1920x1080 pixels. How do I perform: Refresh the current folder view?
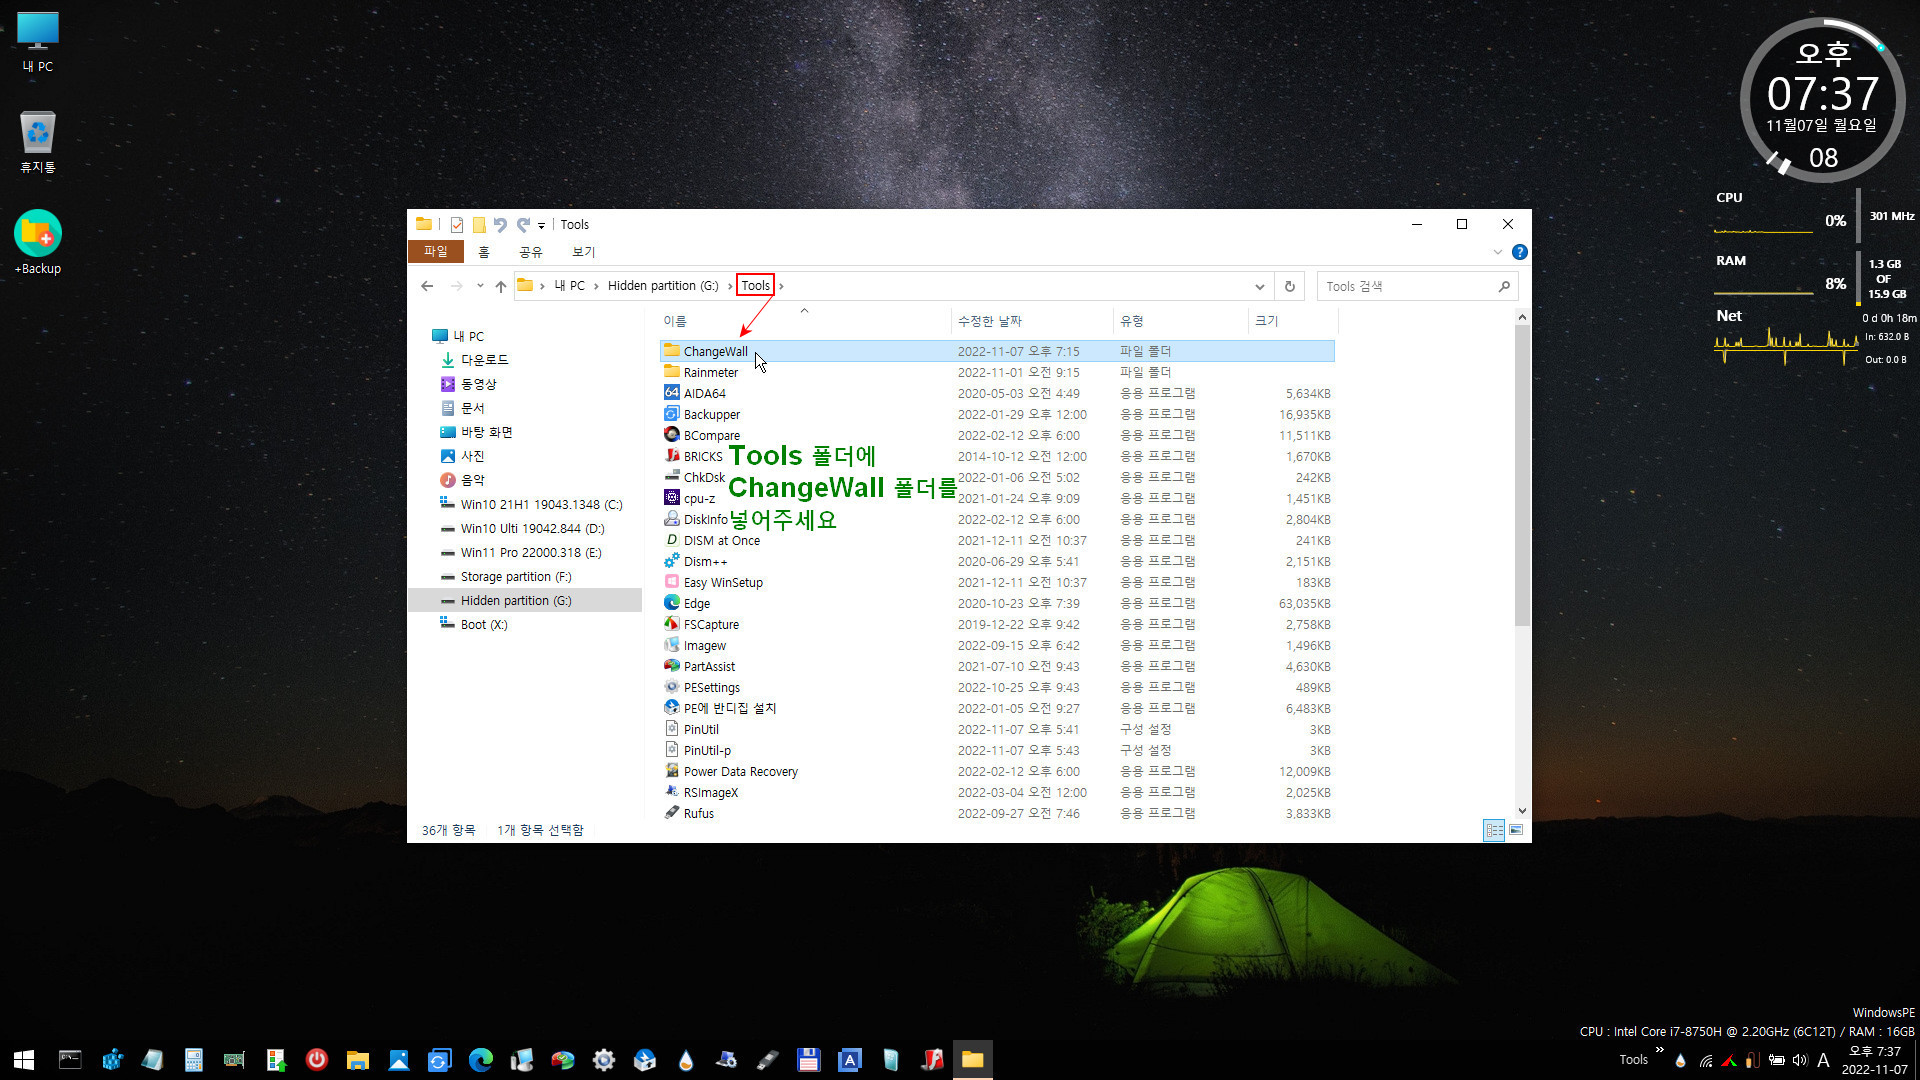click(x=1289, y=286)
